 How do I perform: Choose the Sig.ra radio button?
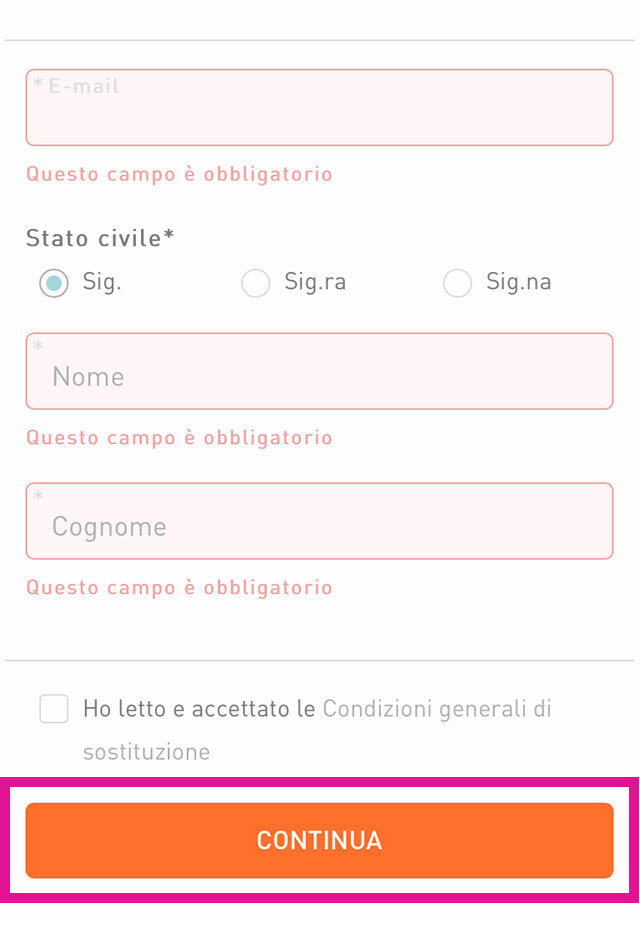(x=256, y=283)
